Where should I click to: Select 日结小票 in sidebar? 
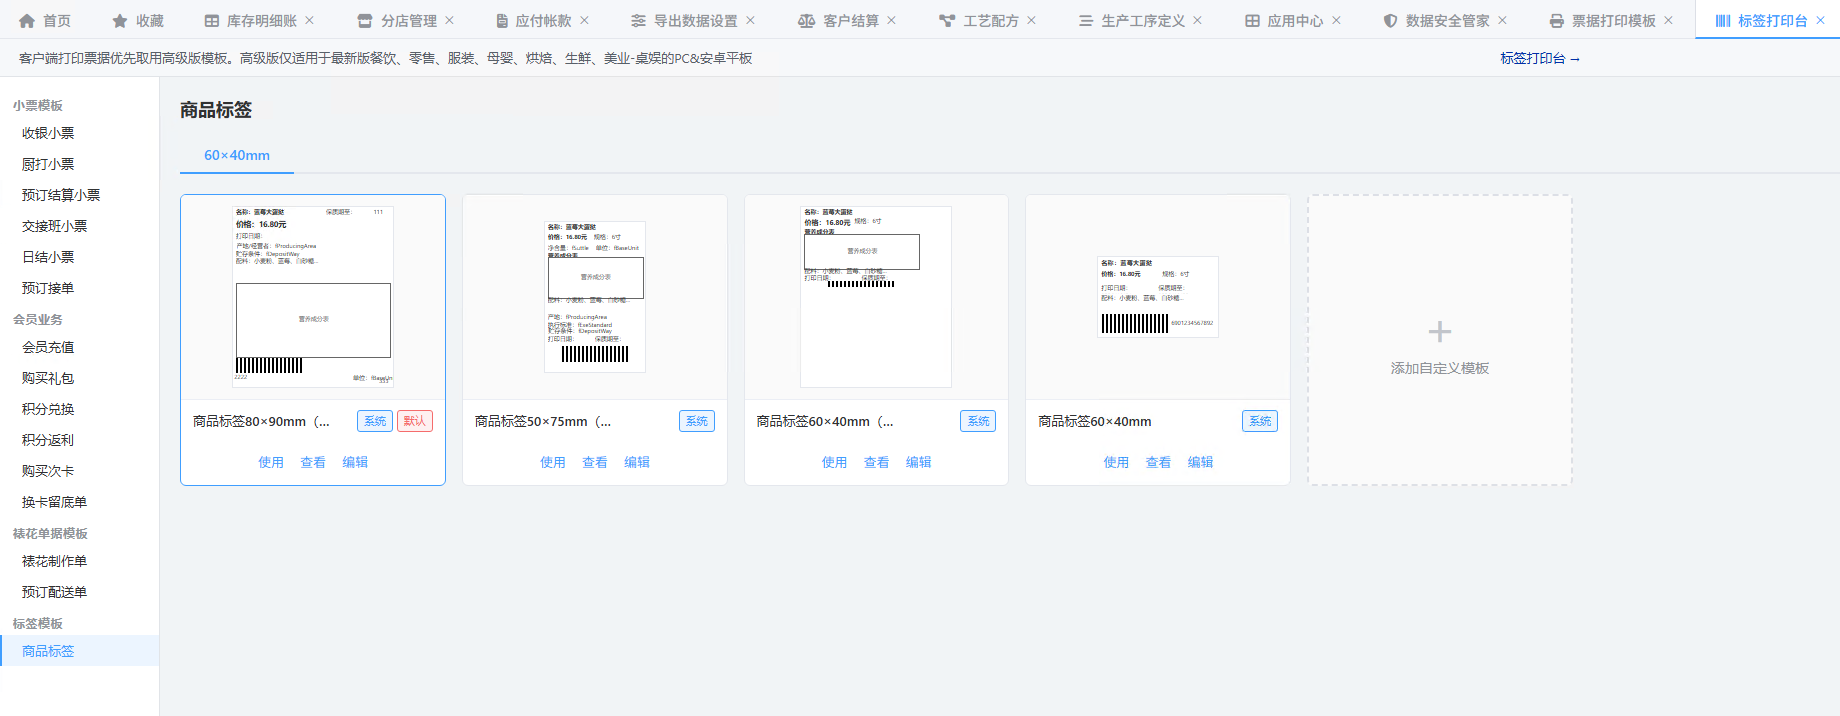[x=48, y=257]
